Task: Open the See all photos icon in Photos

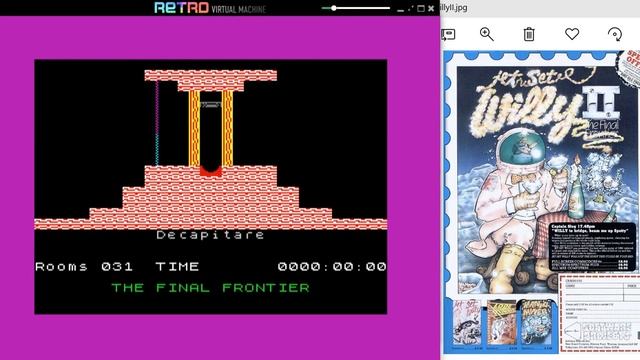Action: tap(448, 34)
